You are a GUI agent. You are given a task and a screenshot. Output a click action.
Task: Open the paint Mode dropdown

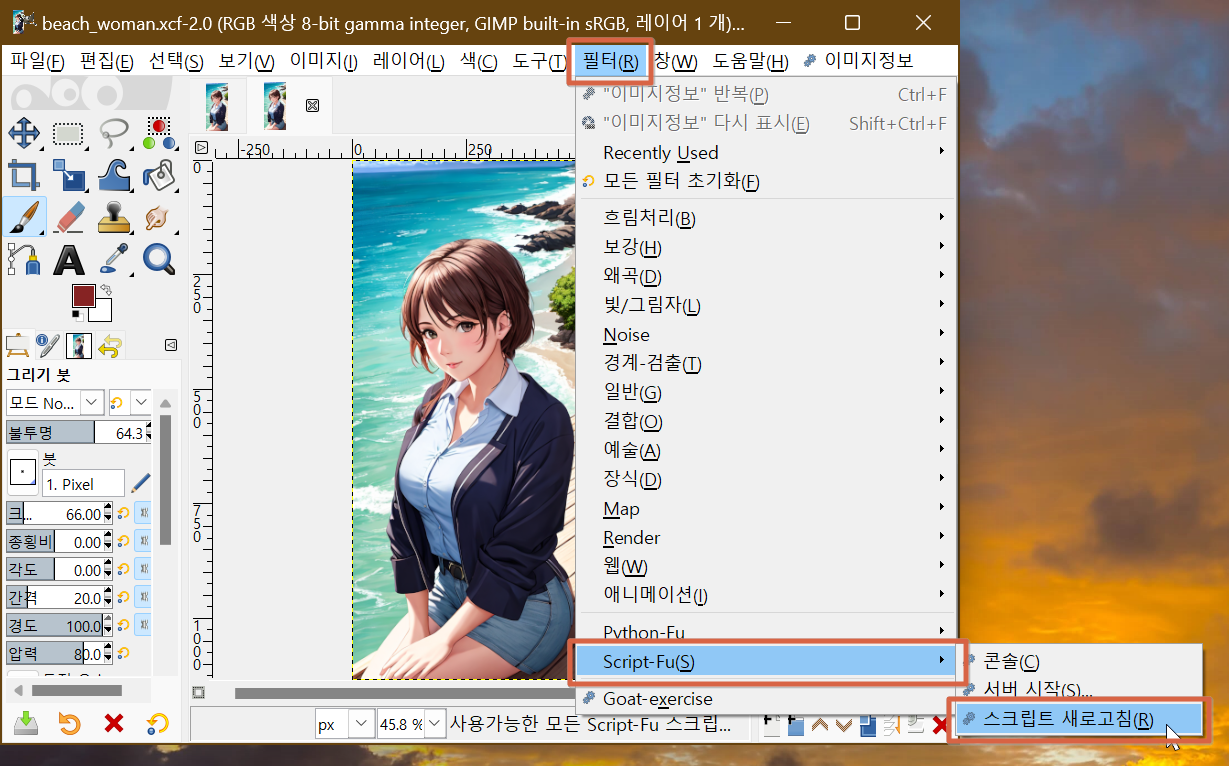(x=55, y=403)
